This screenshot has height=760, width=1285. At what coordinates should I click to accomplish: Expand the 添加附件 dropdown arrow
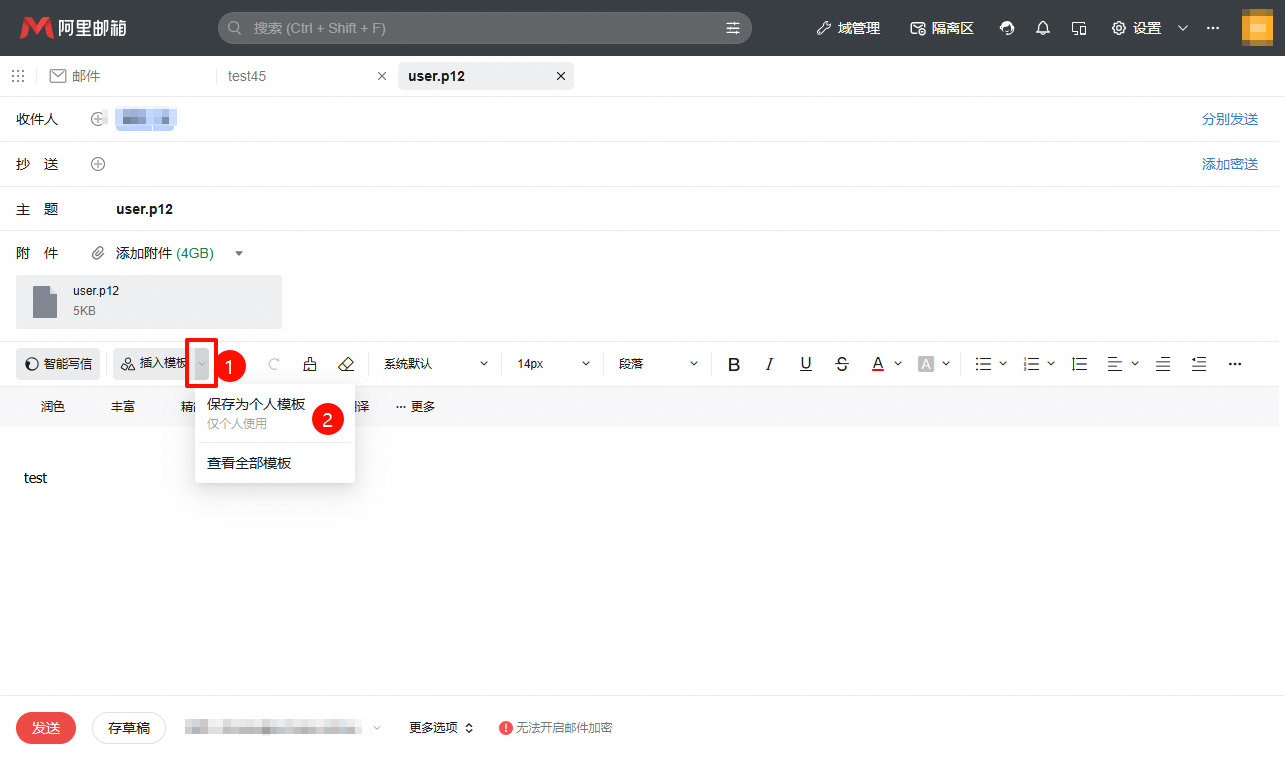tap(239, 253)
